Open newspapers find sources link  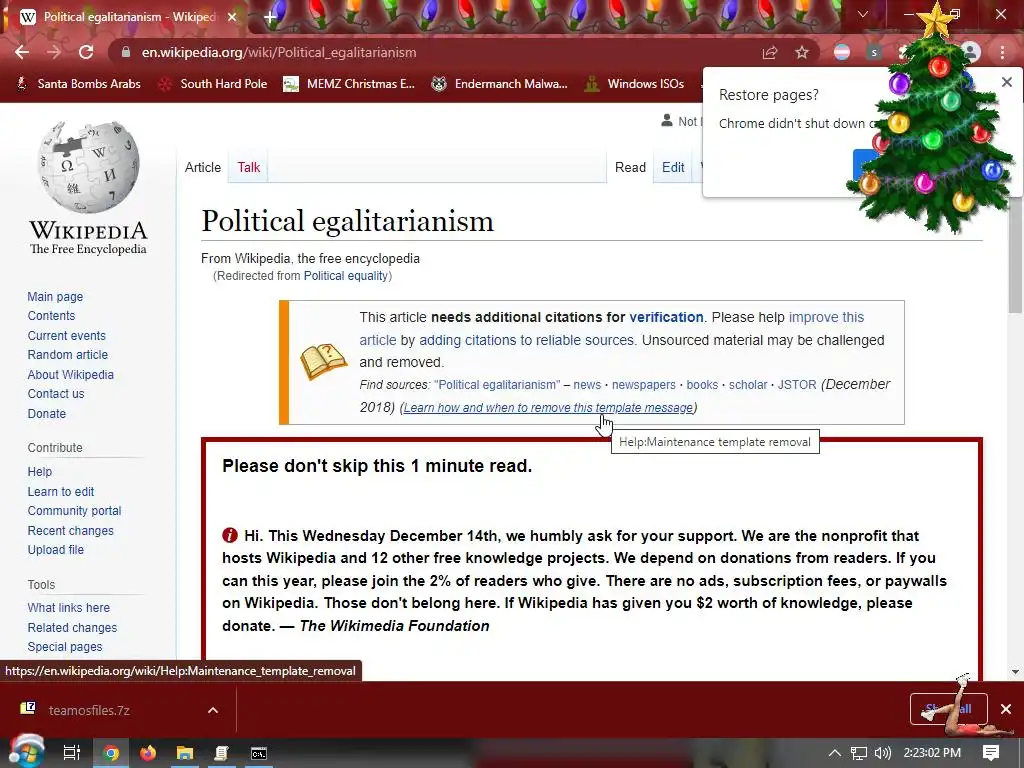(x=643, y=385)
